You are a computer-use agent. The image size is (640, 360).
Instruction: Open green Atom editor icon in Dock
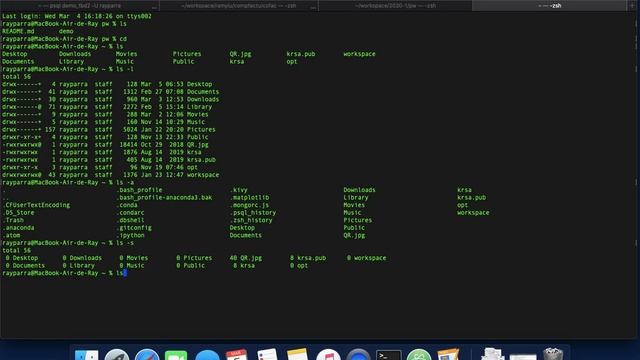coord(419,354)
